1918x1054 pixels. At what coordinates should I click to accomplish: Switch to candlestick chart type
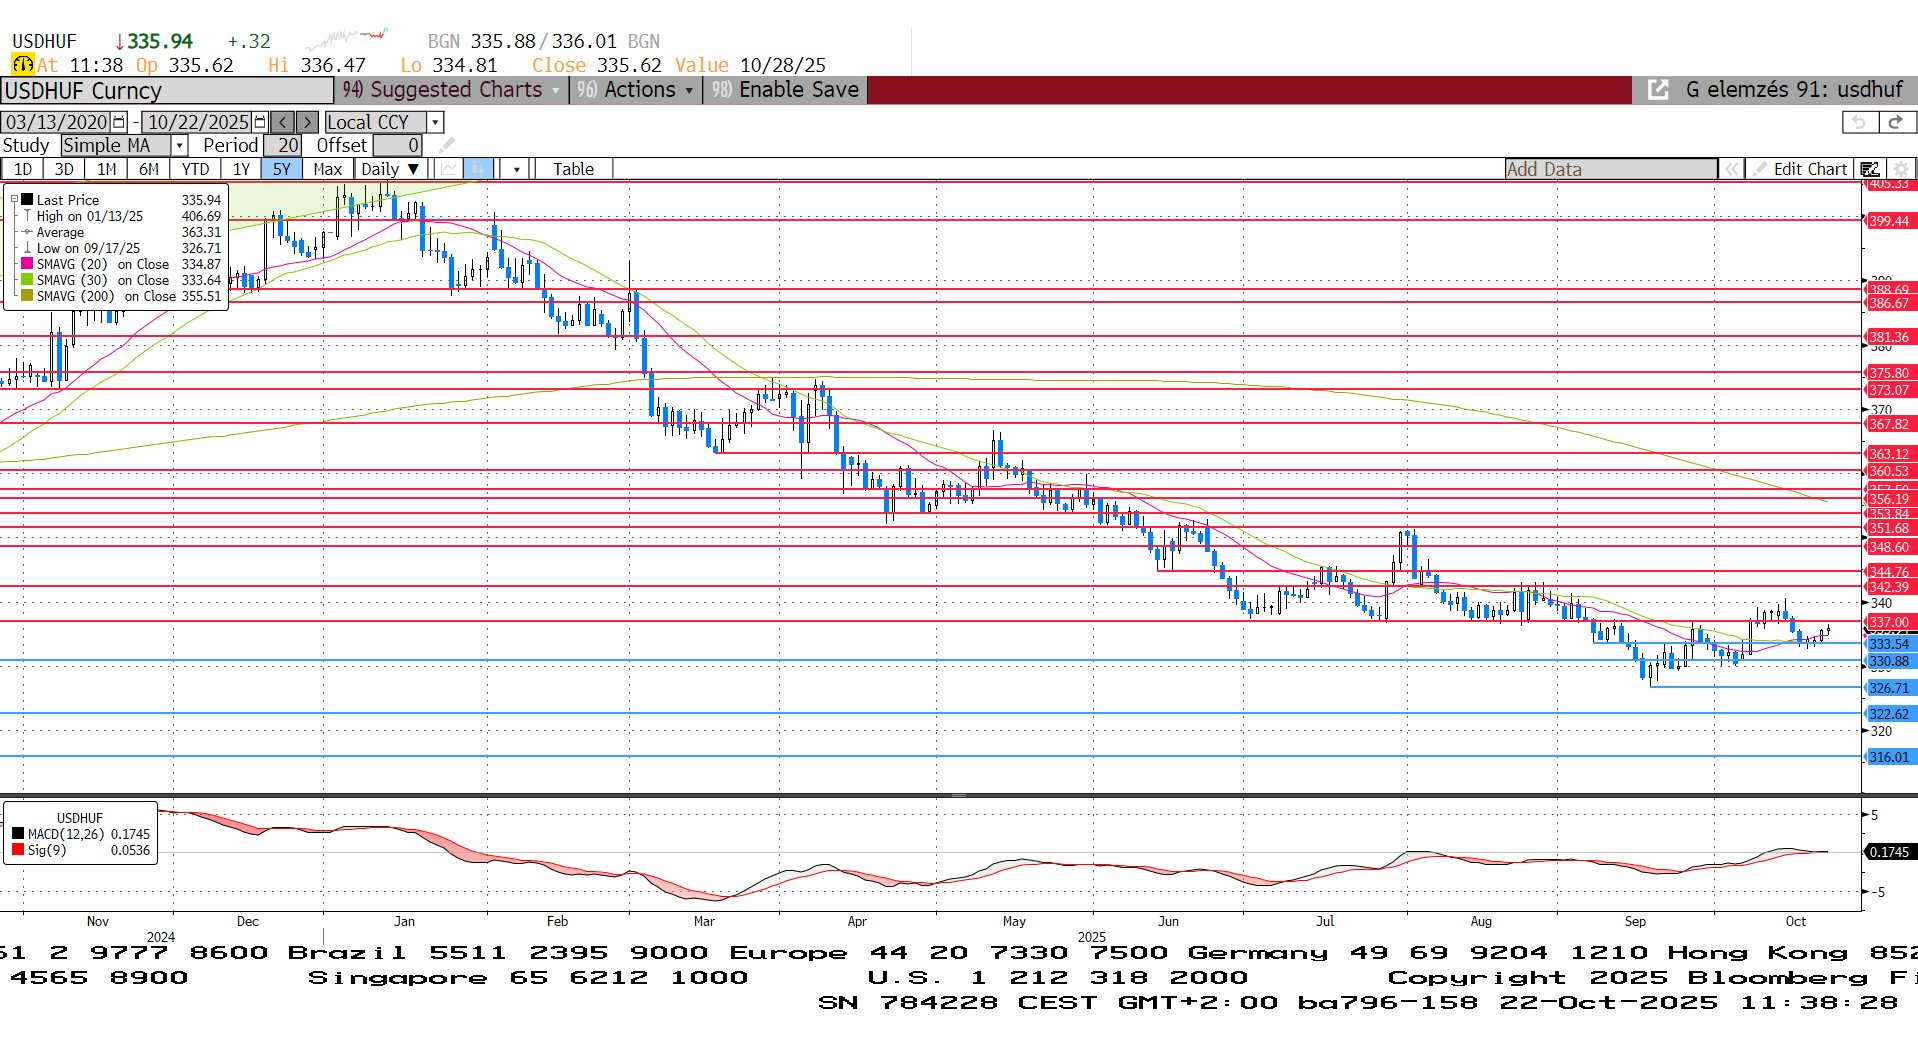[x=479, y=169]
